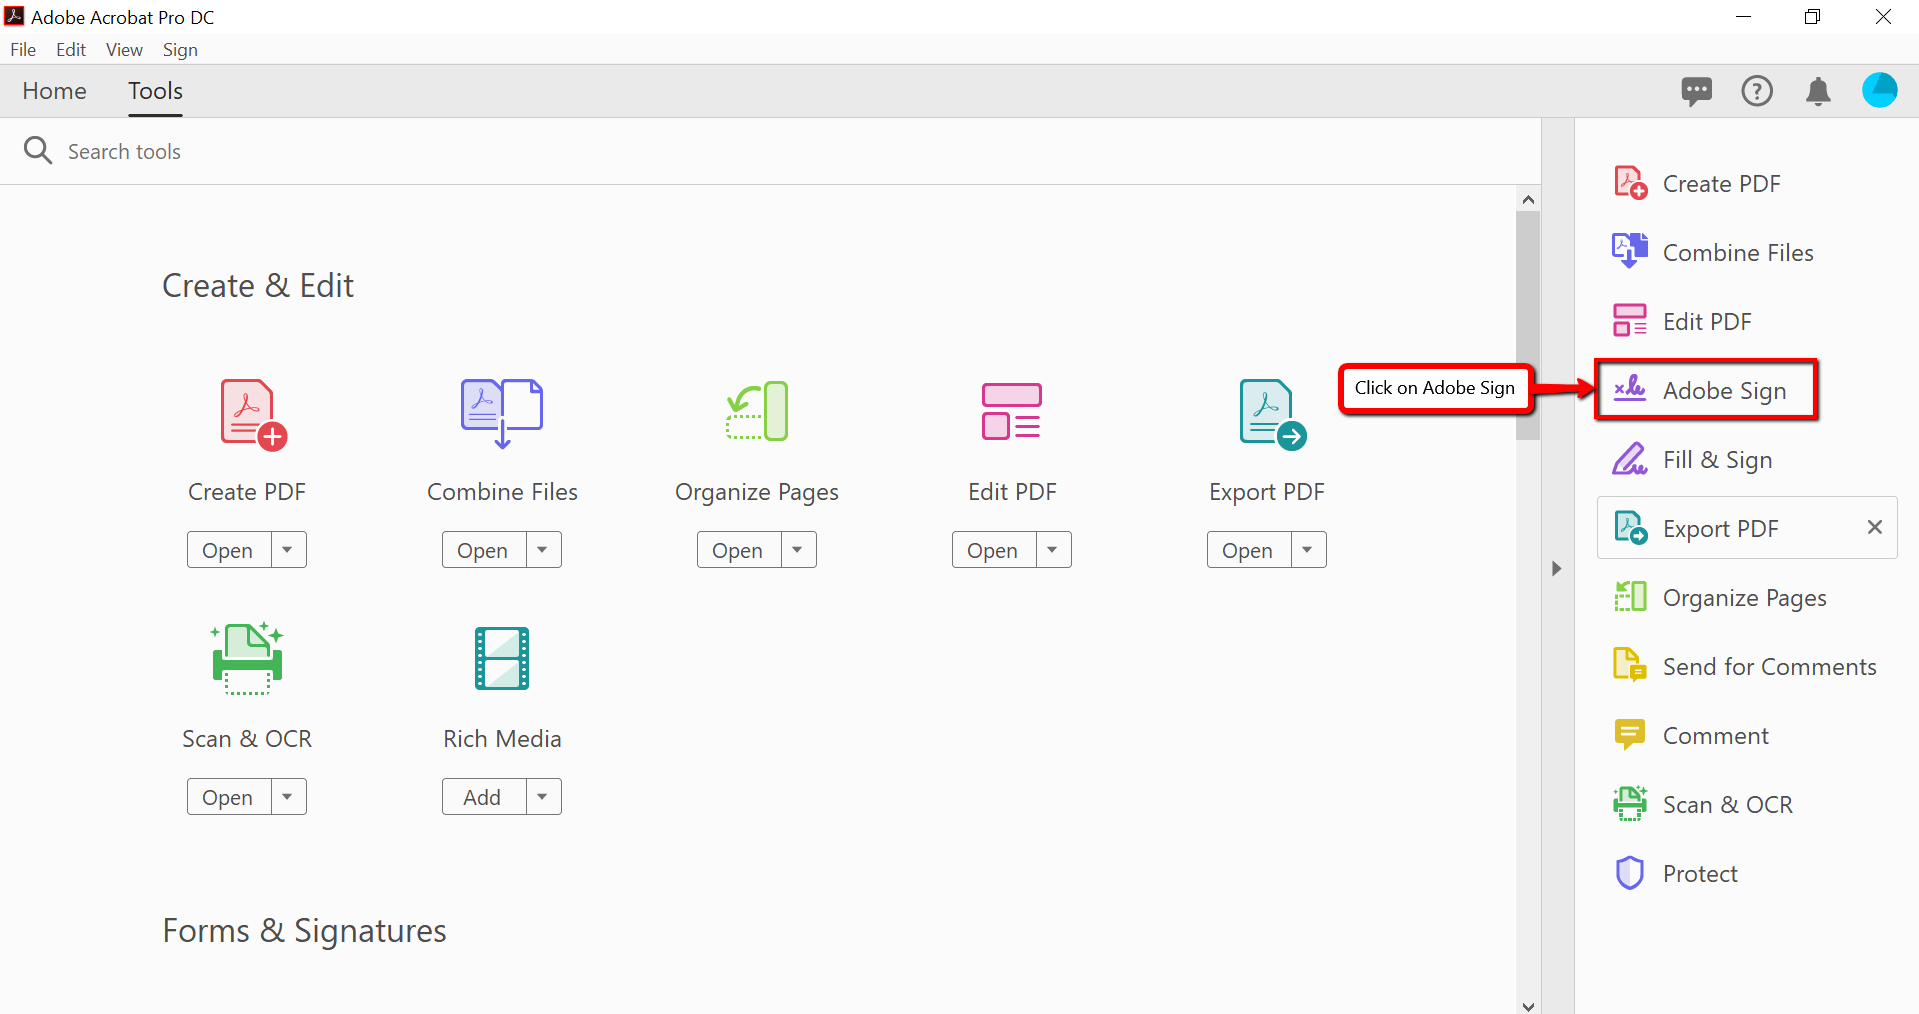Expand dropdown arrow next to Rich Media Add
Screen dimensions: 1919x1014
543,797
